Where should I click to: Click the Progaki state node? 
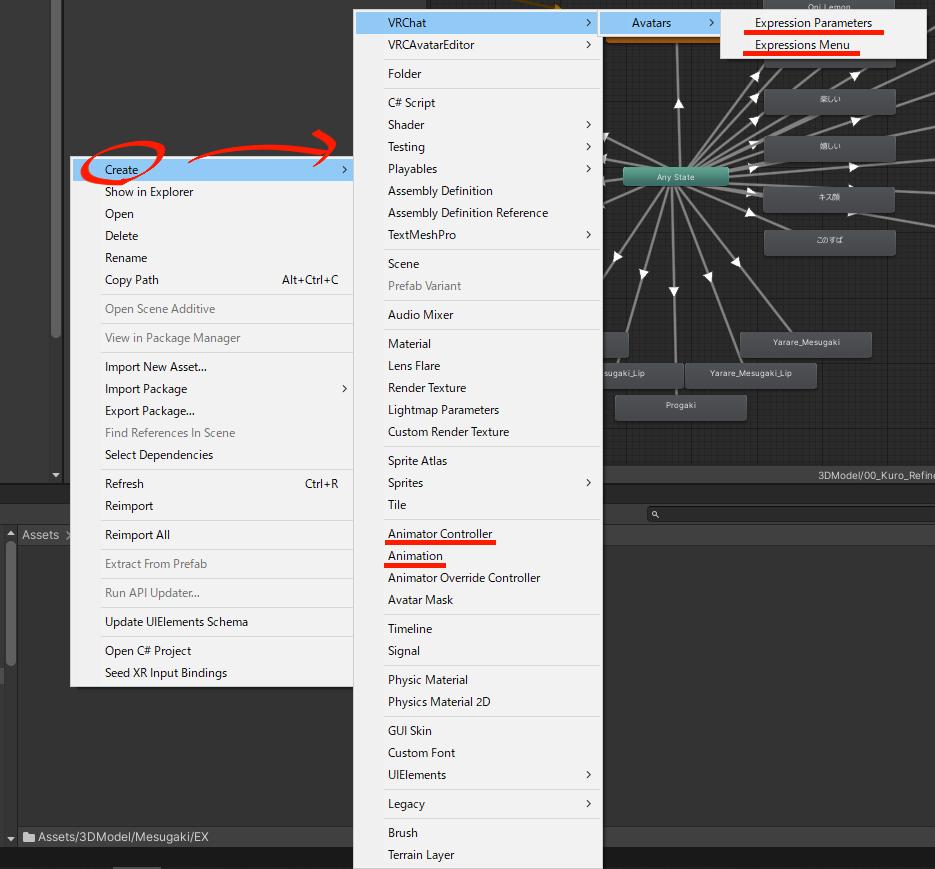(680, 406)
